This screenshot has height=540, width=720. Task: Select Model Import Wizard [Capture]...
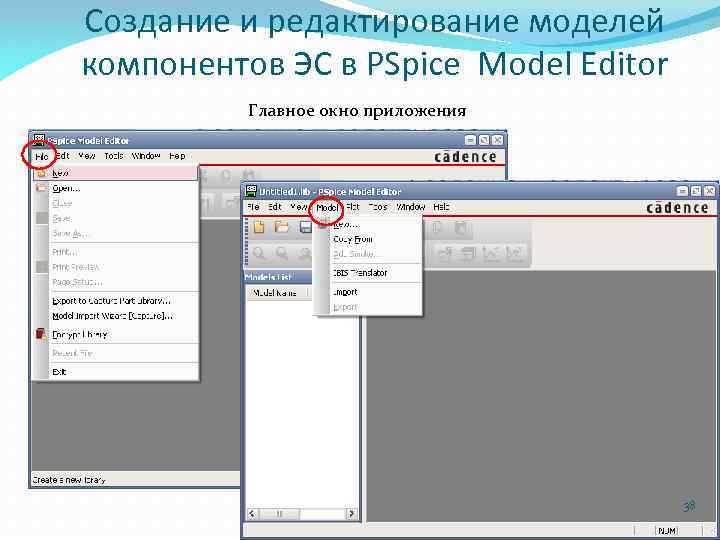(115, 316)
